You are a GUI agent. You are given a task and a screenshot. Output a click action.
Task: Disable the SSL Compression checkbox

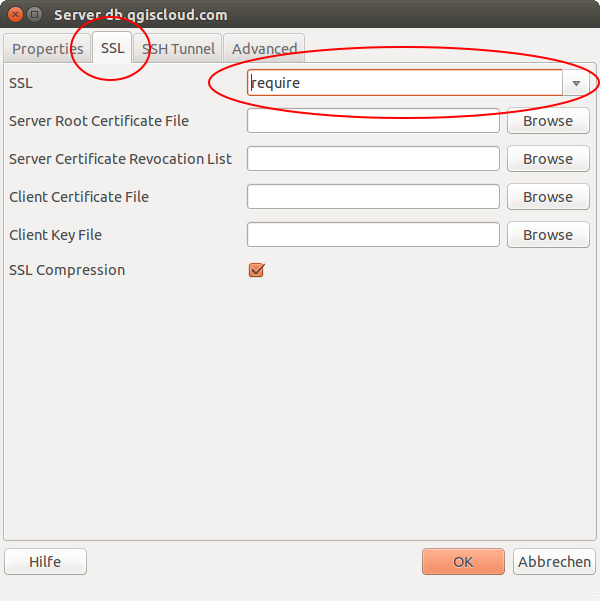[256, 270]
